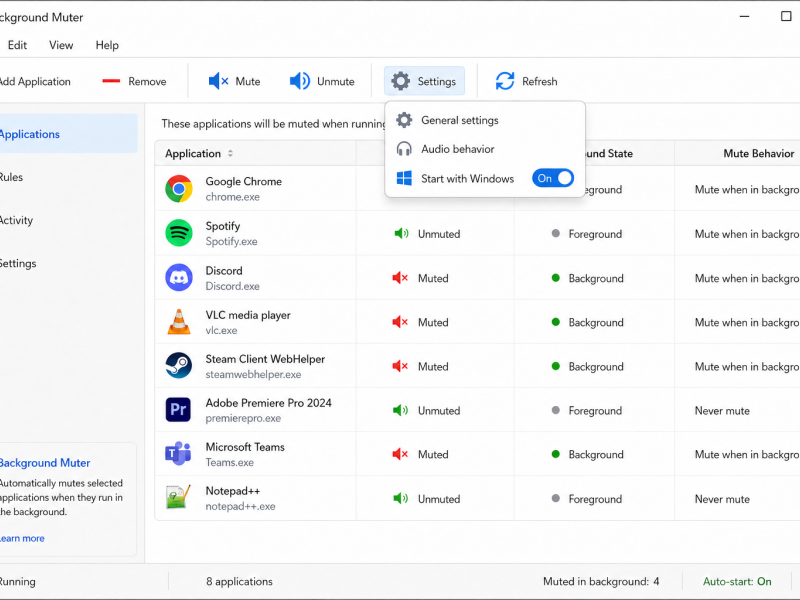The height and width of the screenshot is (600, 800).
Task: Choose General settings from dropdown
Action: coord(485,120)
